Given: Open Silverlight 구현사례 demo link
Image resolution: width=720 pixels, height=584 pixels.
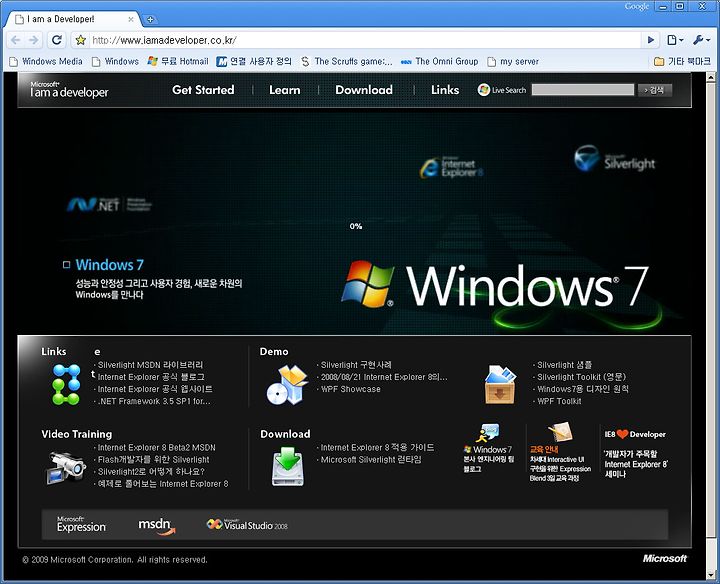Looking at the screenshot, I should [356, 365].
